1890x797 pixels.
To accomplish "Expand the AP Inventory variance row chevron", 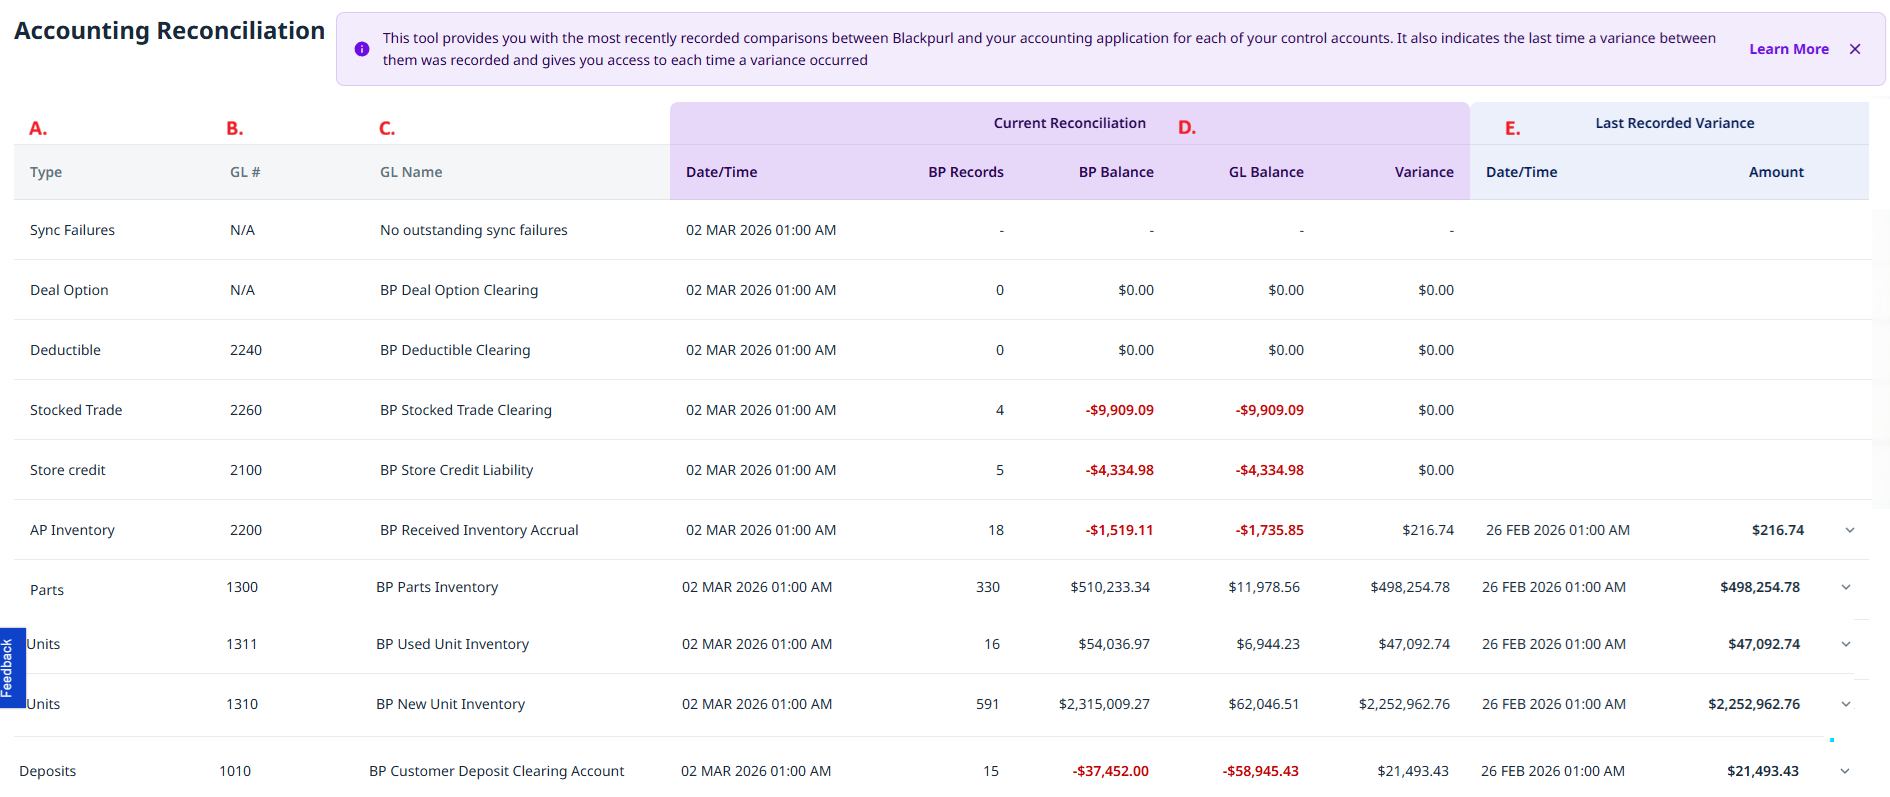I will (1850, 530).
